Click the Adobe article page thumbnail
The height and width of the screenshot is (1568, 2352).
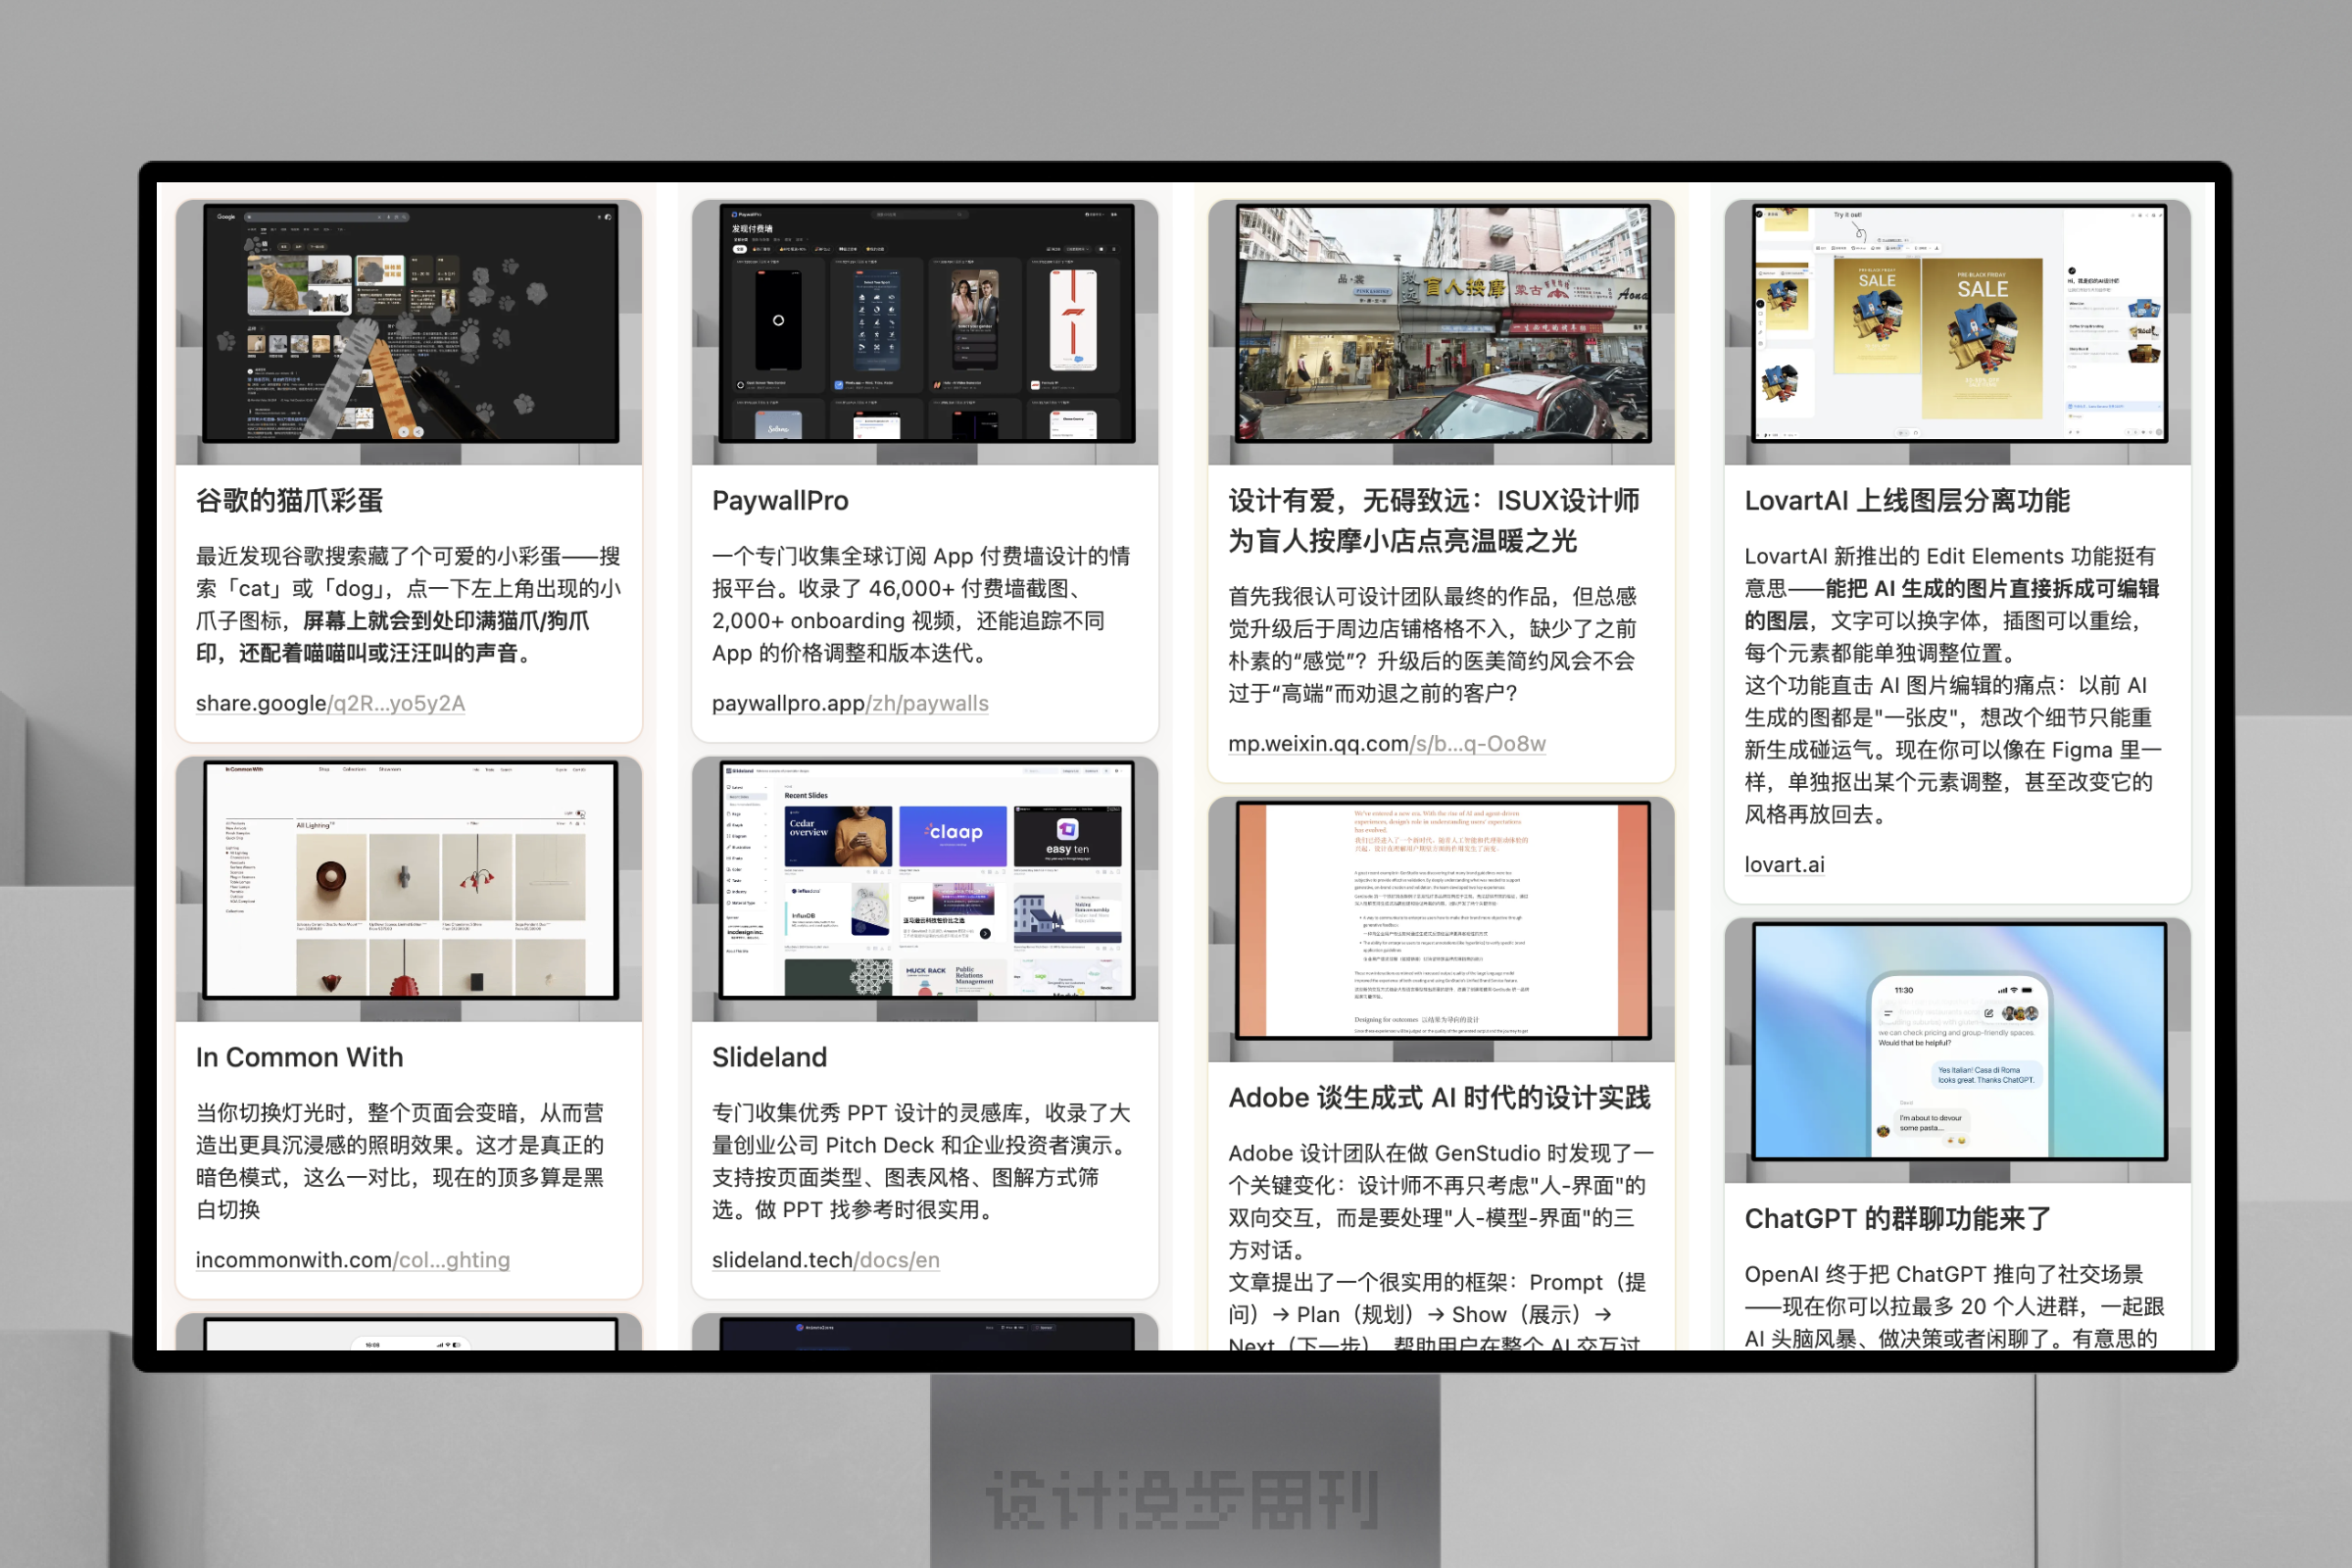tap(1442, 920)
